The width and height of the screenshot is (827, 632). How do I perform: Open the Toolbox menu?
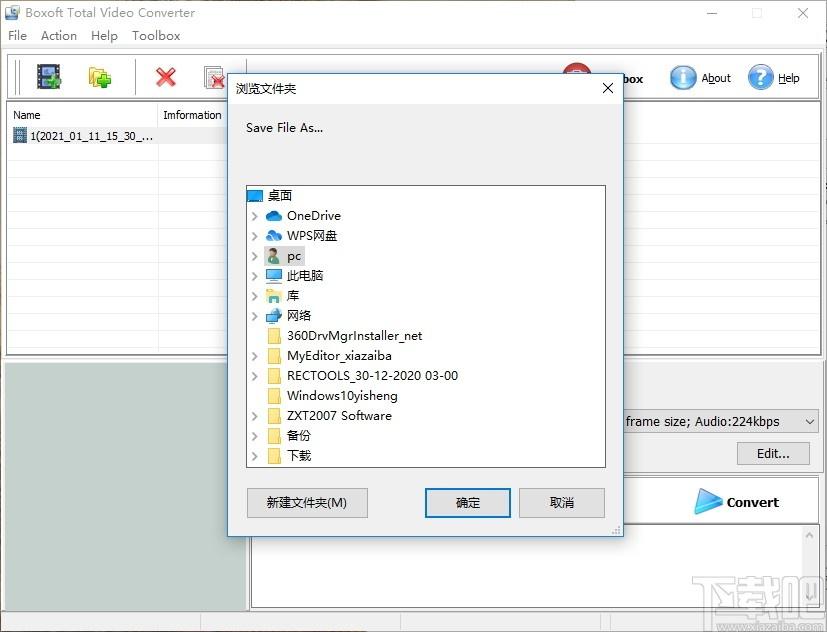156,36
